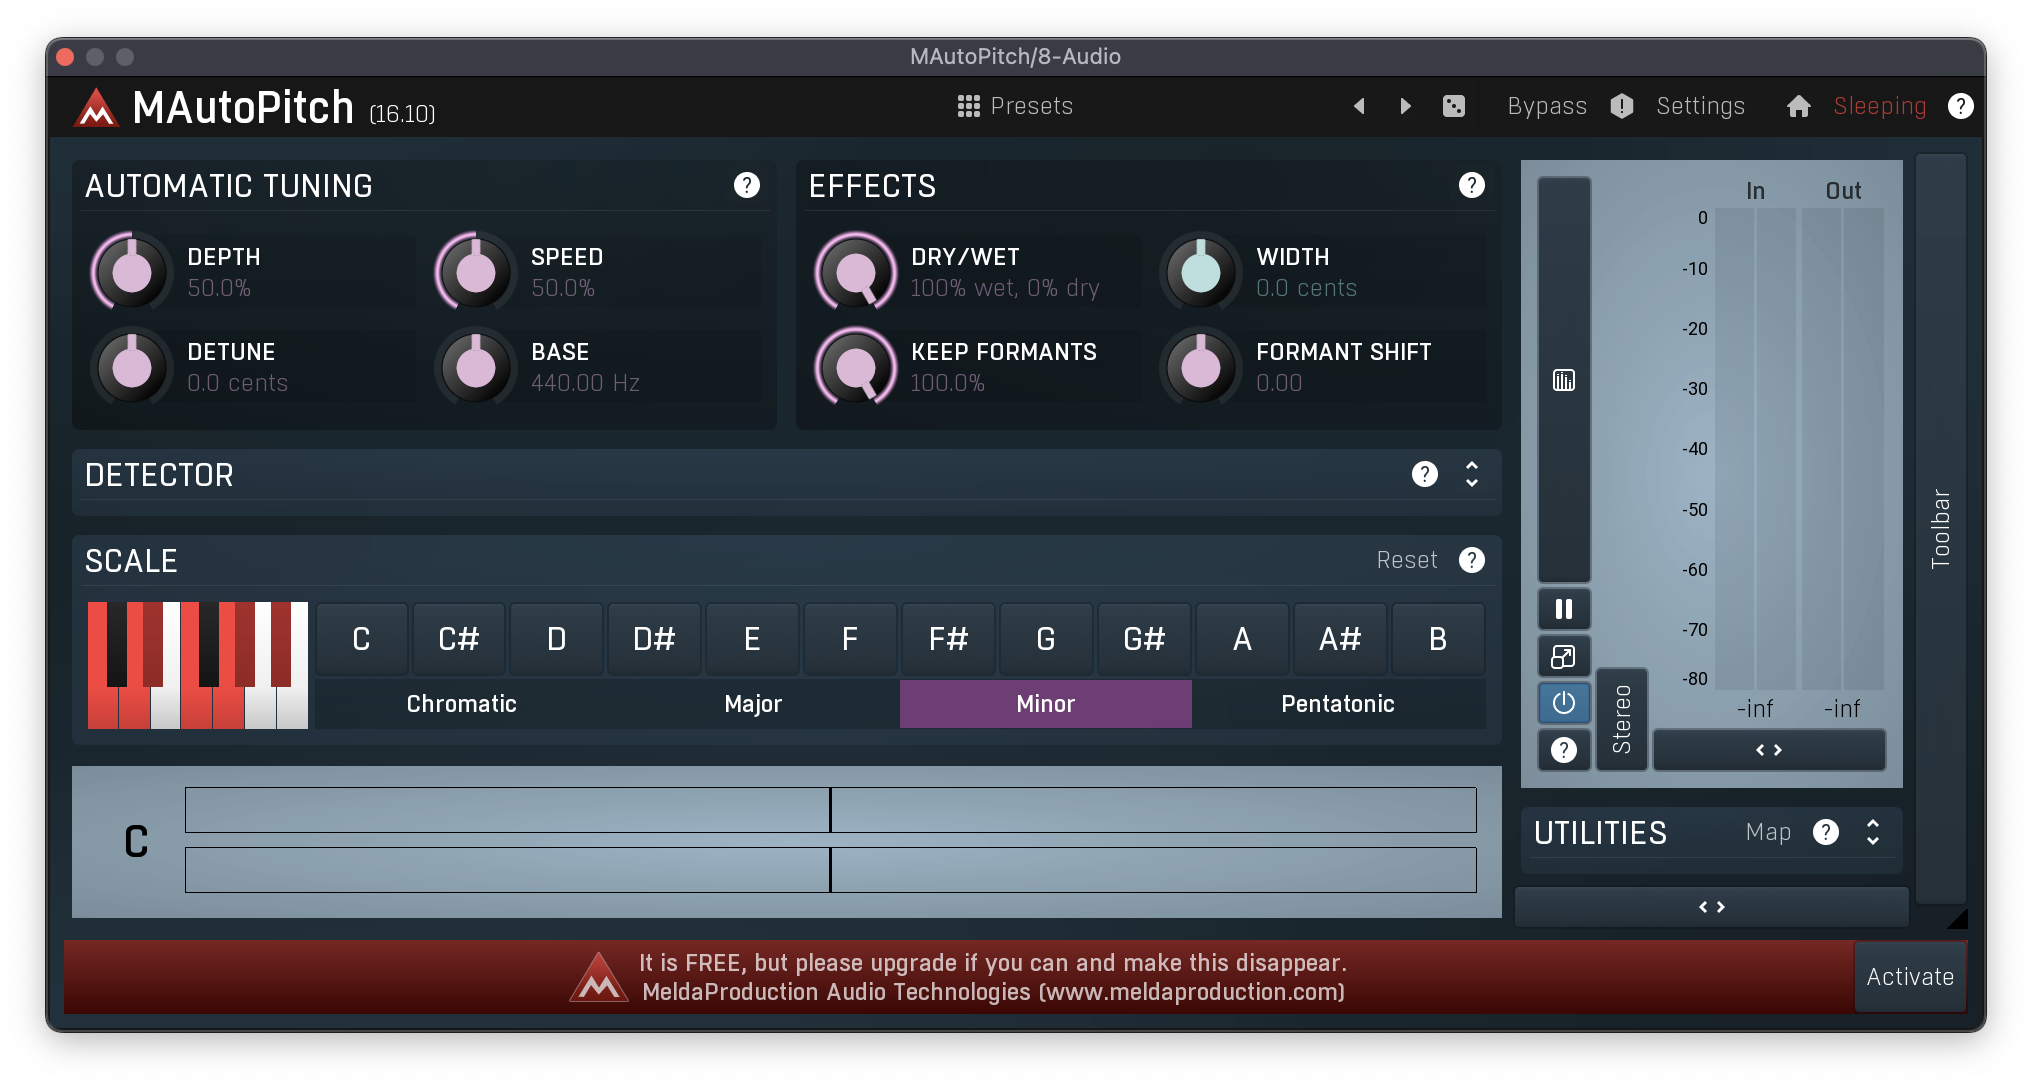Toggle note B in scale
Viewport: 2032px width, 1086px height.
coord(1438,639)
